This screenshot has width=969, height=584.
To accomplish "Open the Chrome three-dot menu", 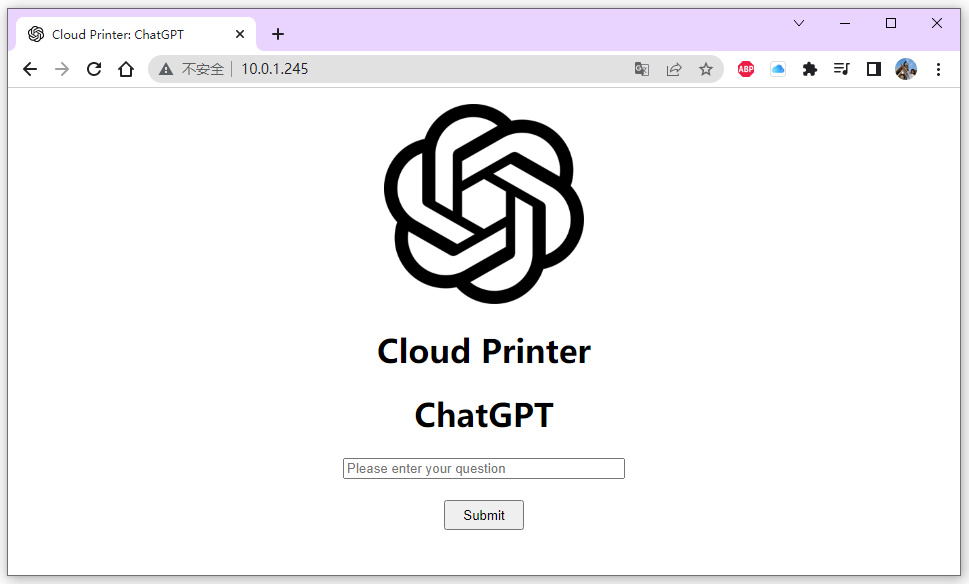I will [x=938, y=69].
